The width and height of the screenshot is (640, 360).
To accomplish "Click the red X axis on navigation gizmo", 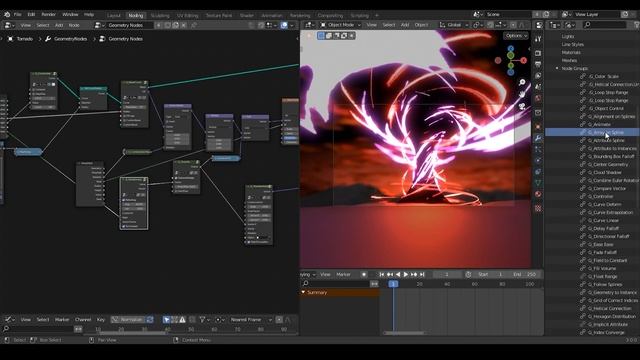I will [x=524, y=60].
